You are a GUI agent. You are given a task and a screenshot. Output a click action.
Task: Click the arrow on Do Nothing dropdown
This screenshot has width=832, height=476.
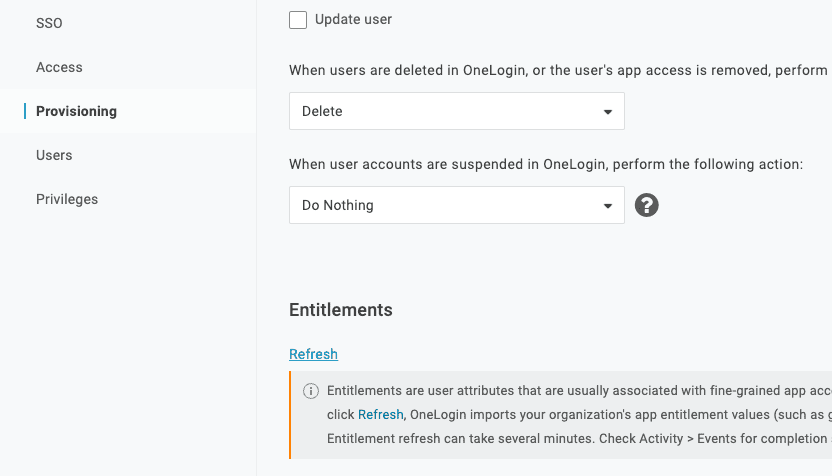coord(607,206)
